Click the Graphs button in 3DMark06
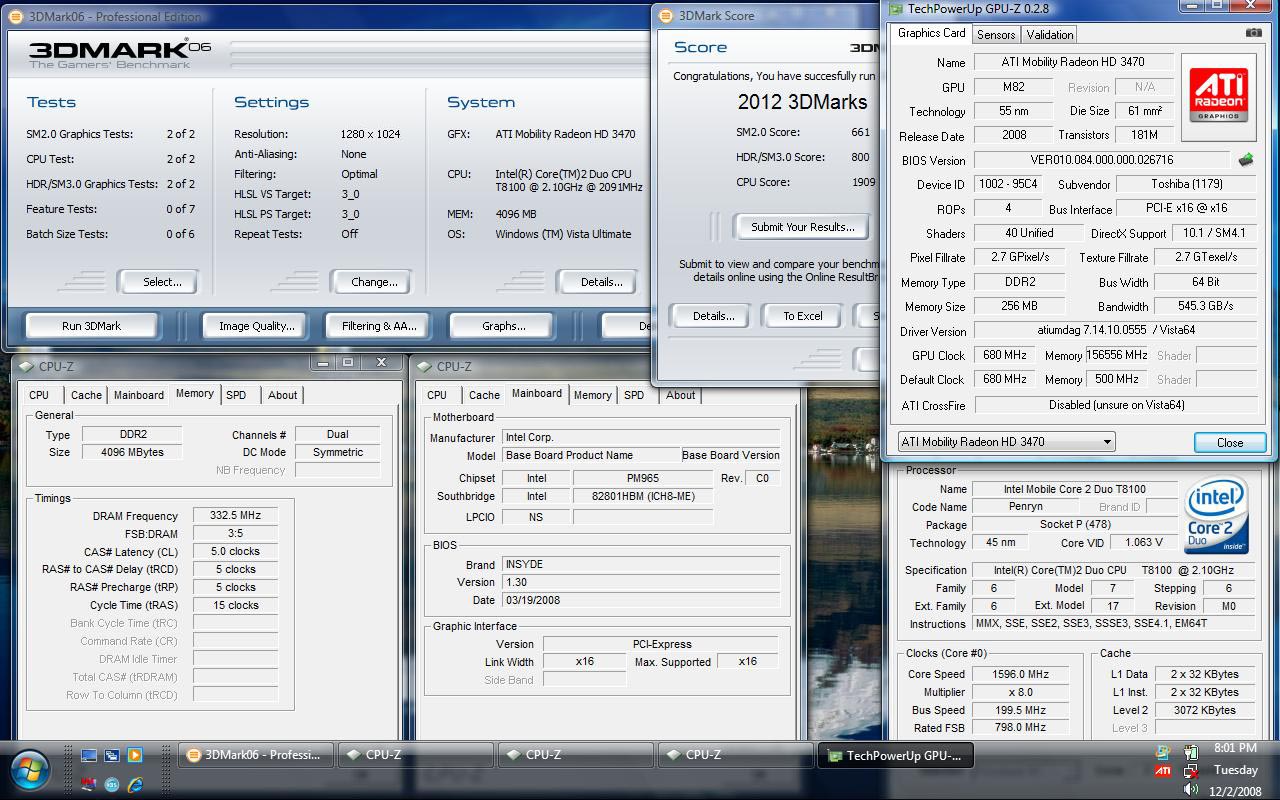This screenshot has height=800, width=1280. click(503, 326)
